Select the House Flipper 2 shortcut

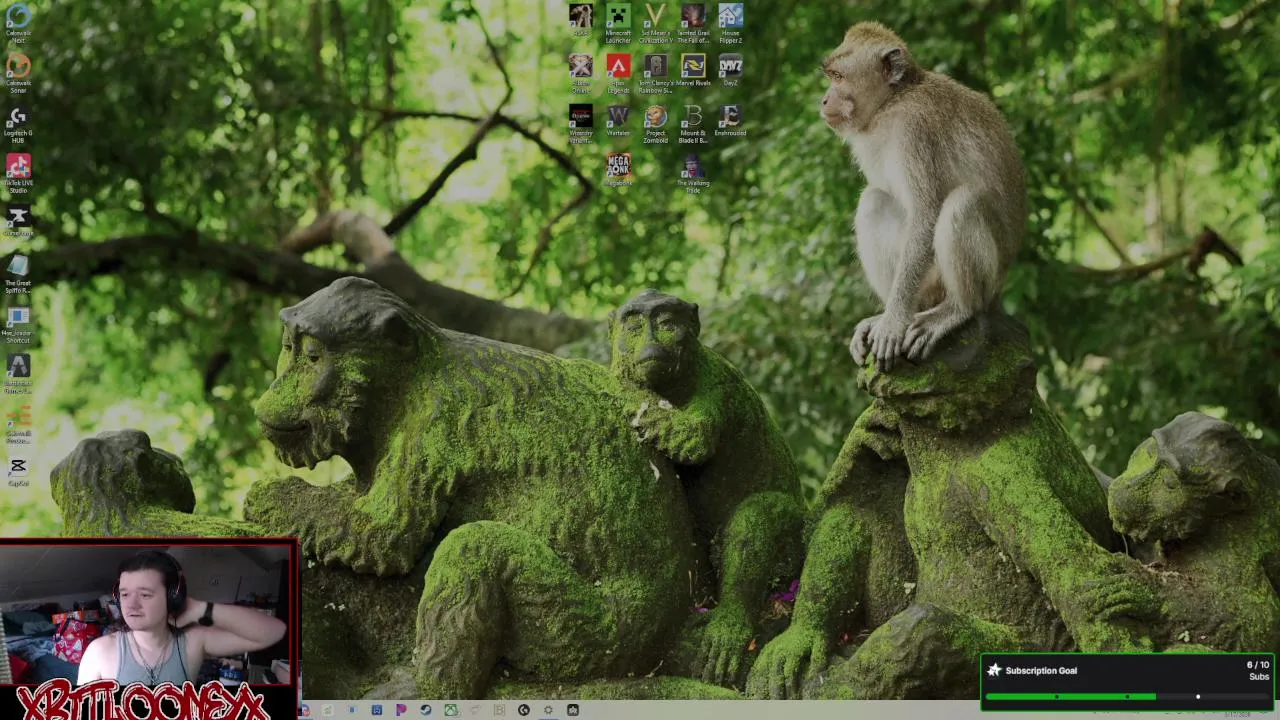(730, 23)
